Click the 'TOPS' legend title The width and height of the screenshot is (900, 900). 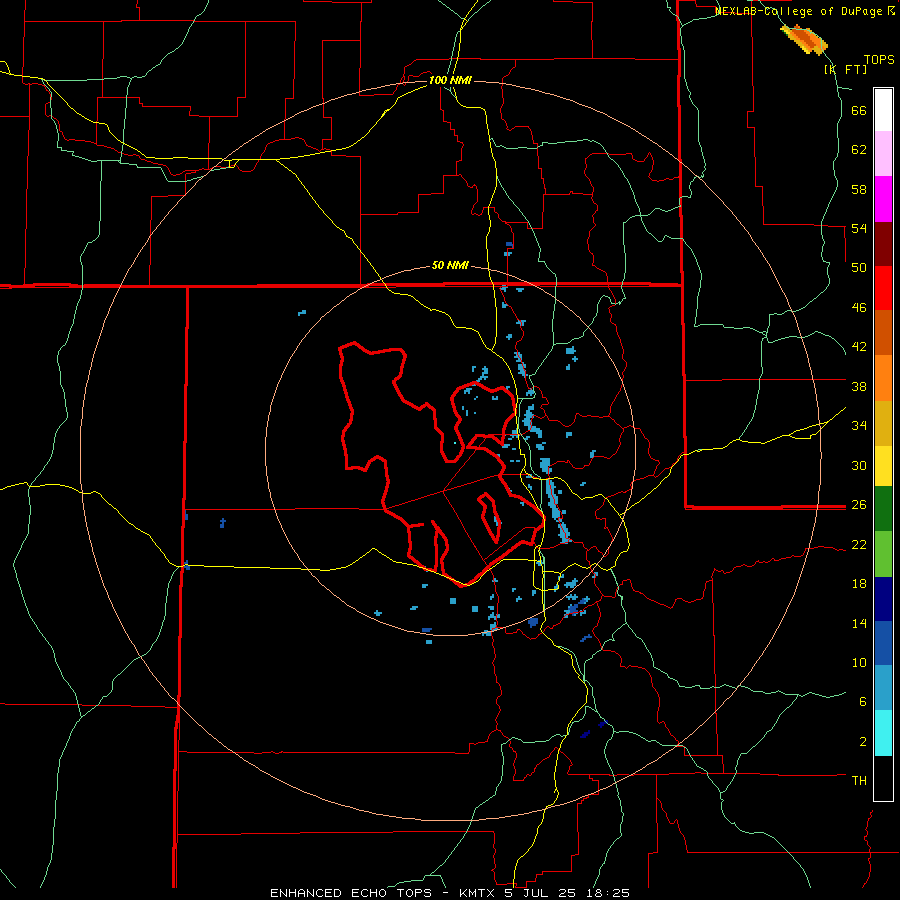[x=879, y=59]
